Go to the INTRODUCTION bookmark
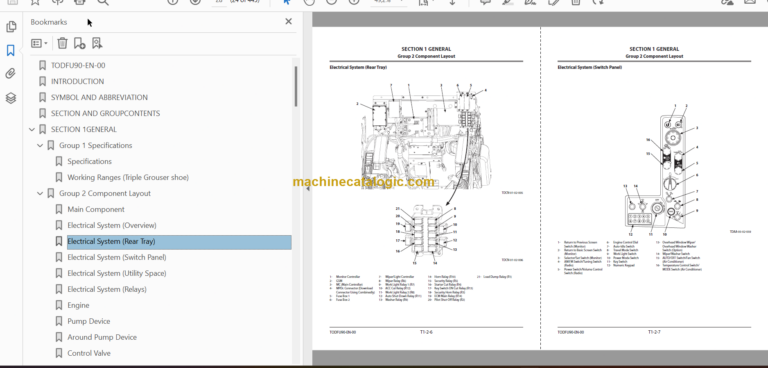Image resolution: width=768 pixels, height=368 pixels. (77, 81)
